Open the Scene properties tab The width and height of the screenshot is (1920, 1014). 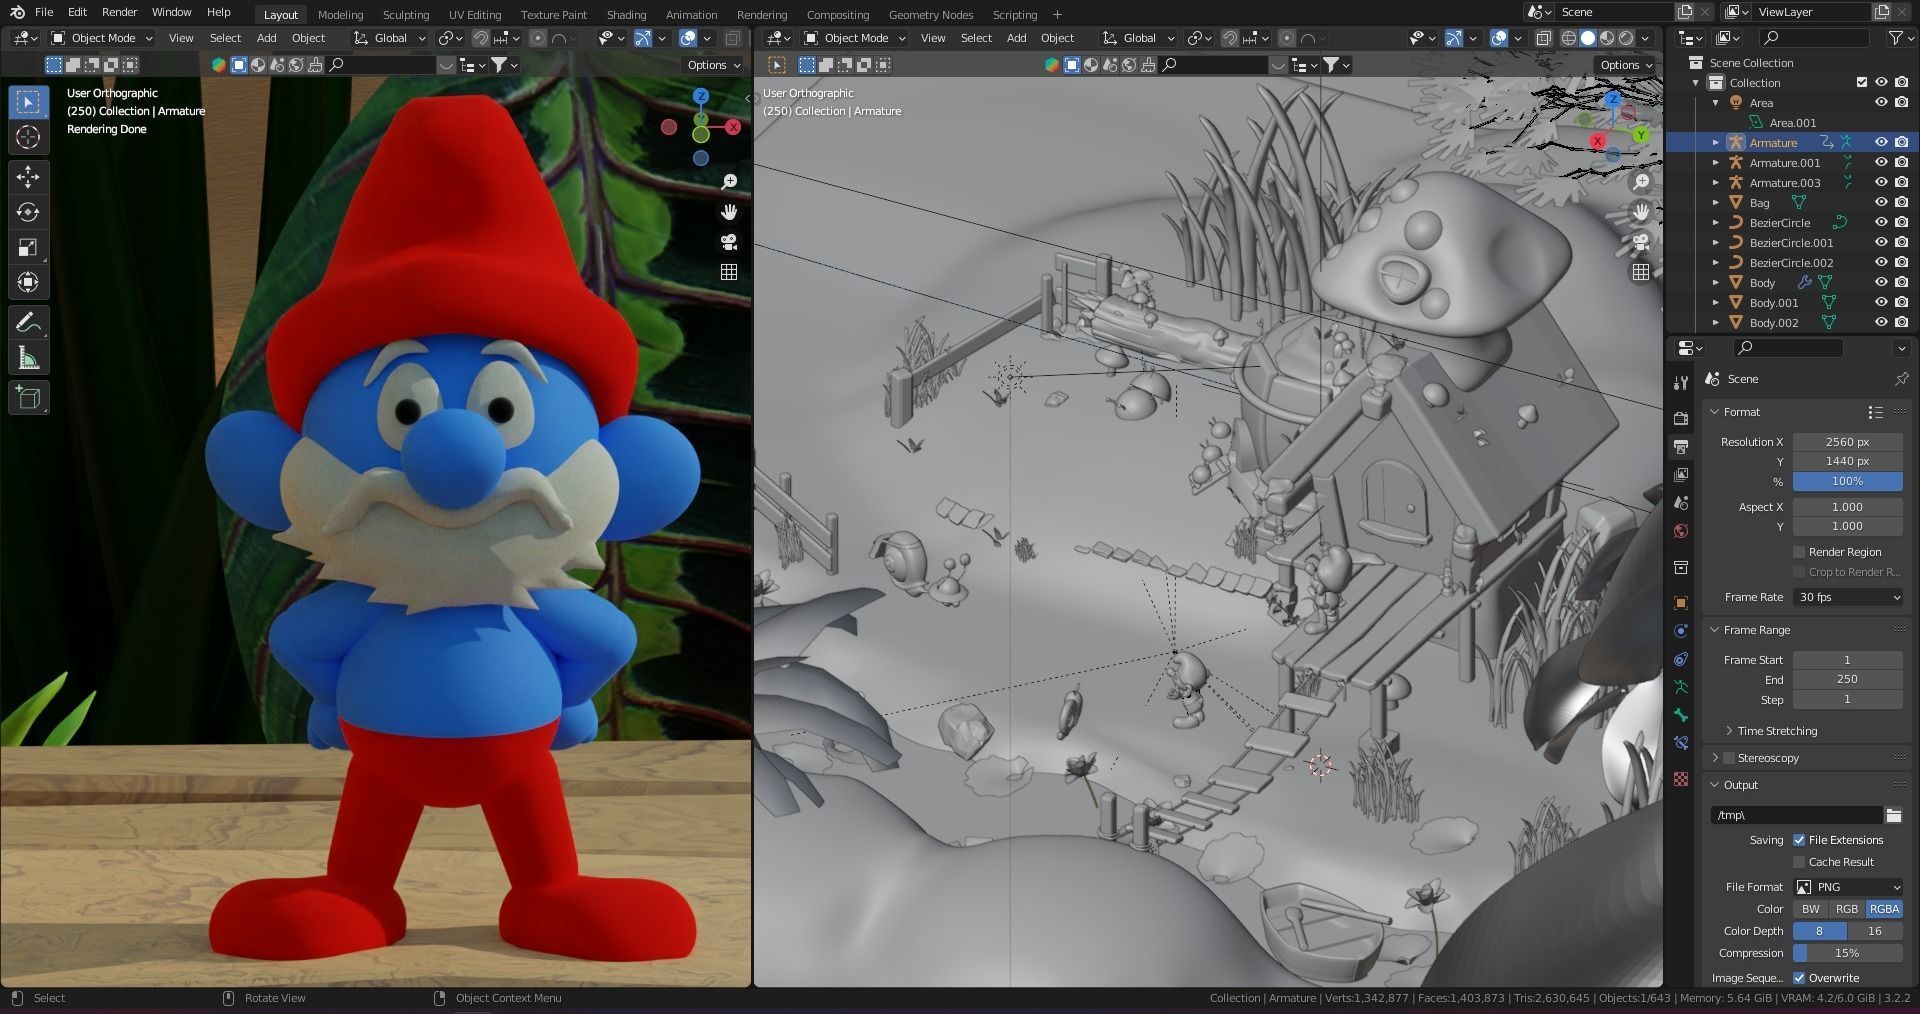[1681, 503]
